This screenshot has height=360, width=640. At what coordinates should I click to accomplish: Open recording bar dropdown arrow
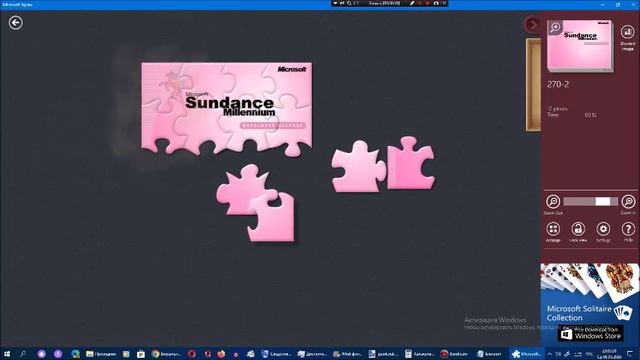click(335, 3)
